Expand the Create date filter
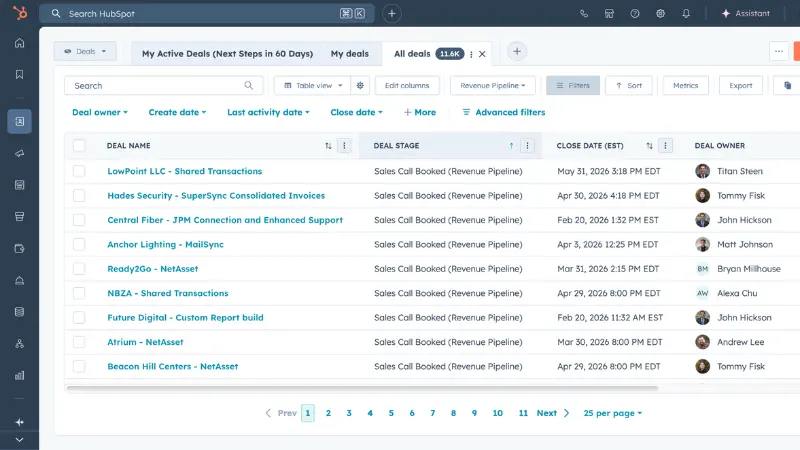800x450 pixels. (177, 112)
